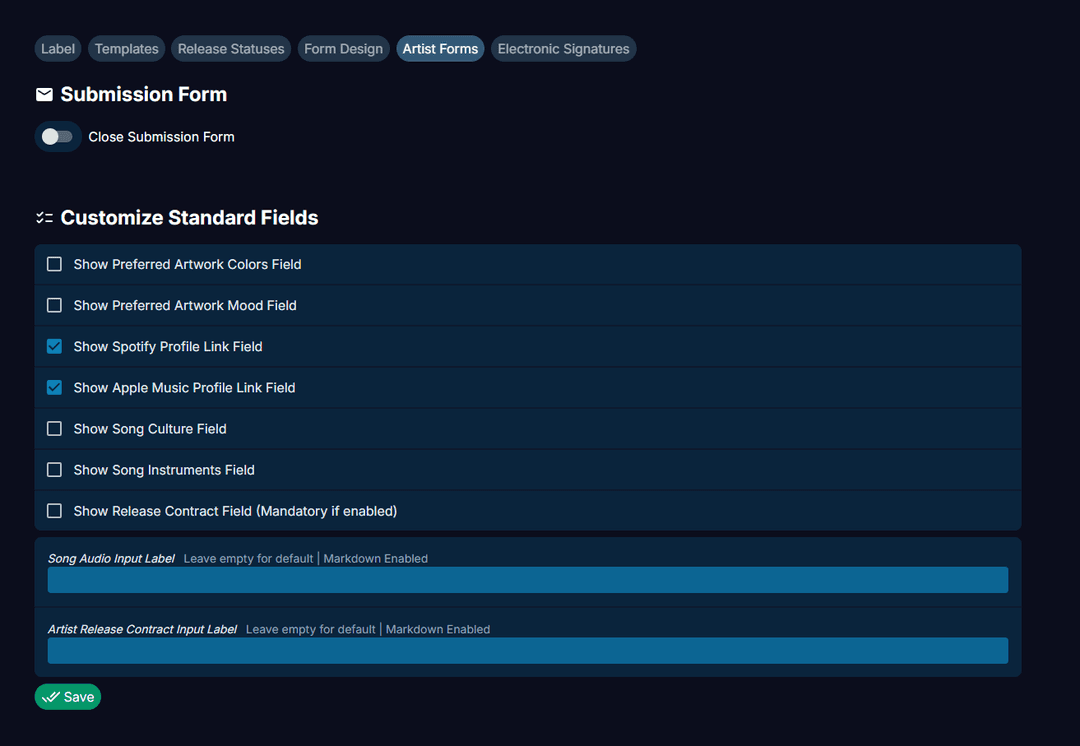The image size is (1080, 746).
Task: Switch to the Label tab
Action: 57,48
